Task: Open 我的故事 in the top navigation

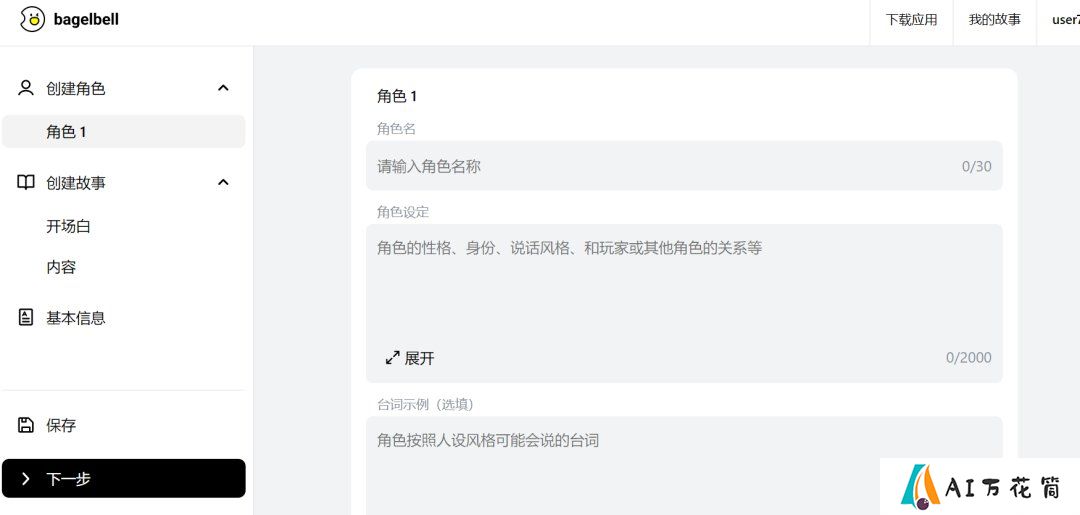Action: [995, 20]
